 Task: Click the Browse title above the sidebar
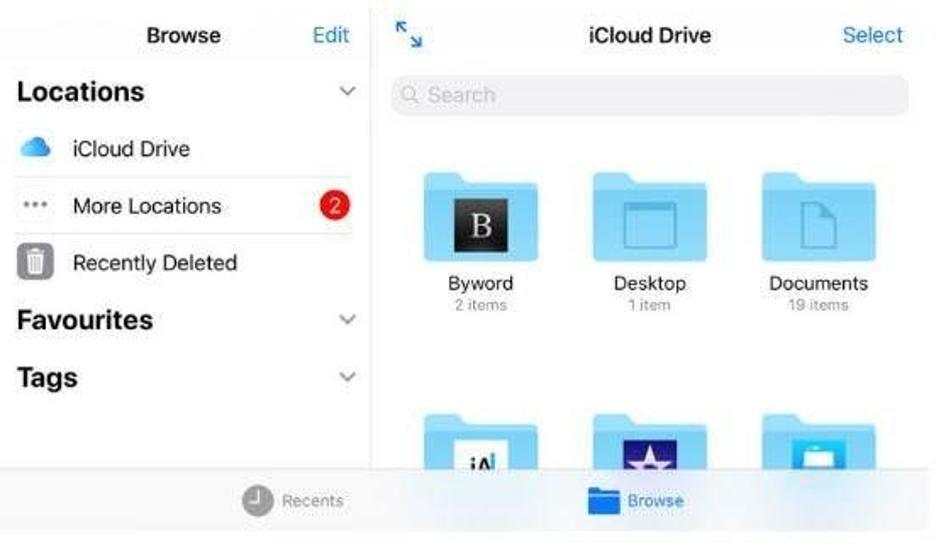(184, 35)
